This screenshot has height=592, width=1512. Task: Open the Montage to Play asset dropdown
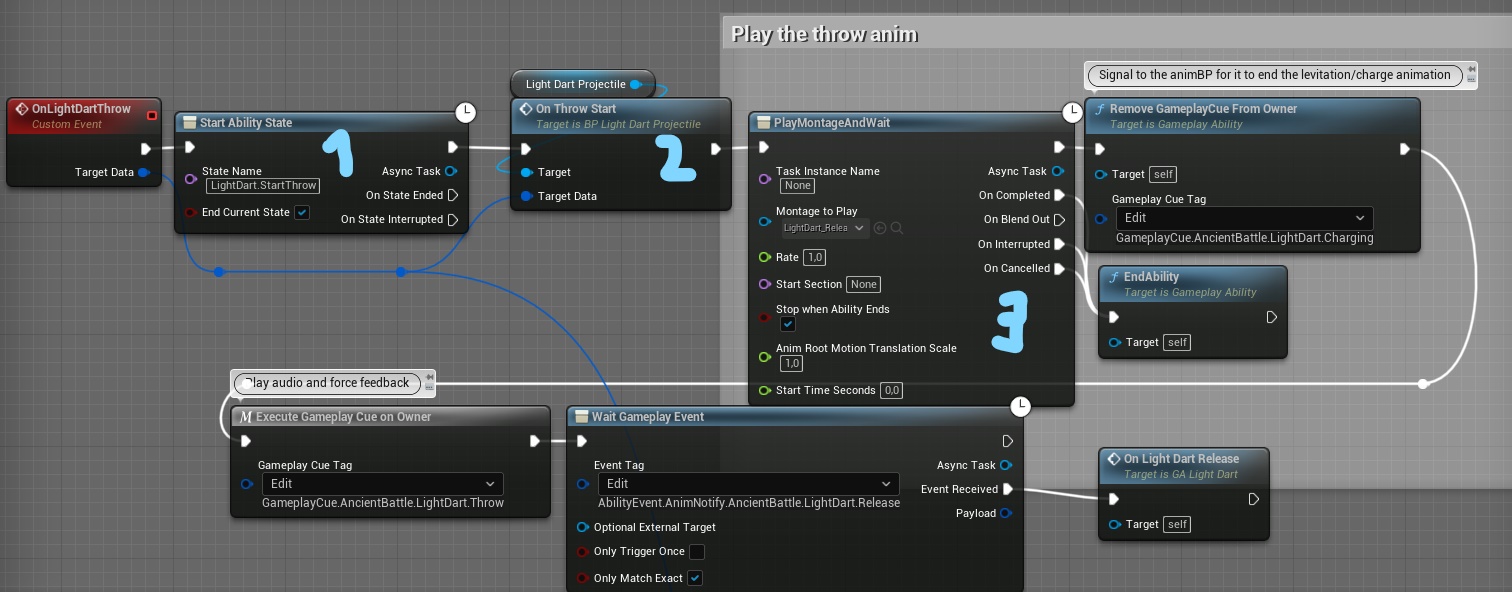pyautogui.click(x=824, y=228)
